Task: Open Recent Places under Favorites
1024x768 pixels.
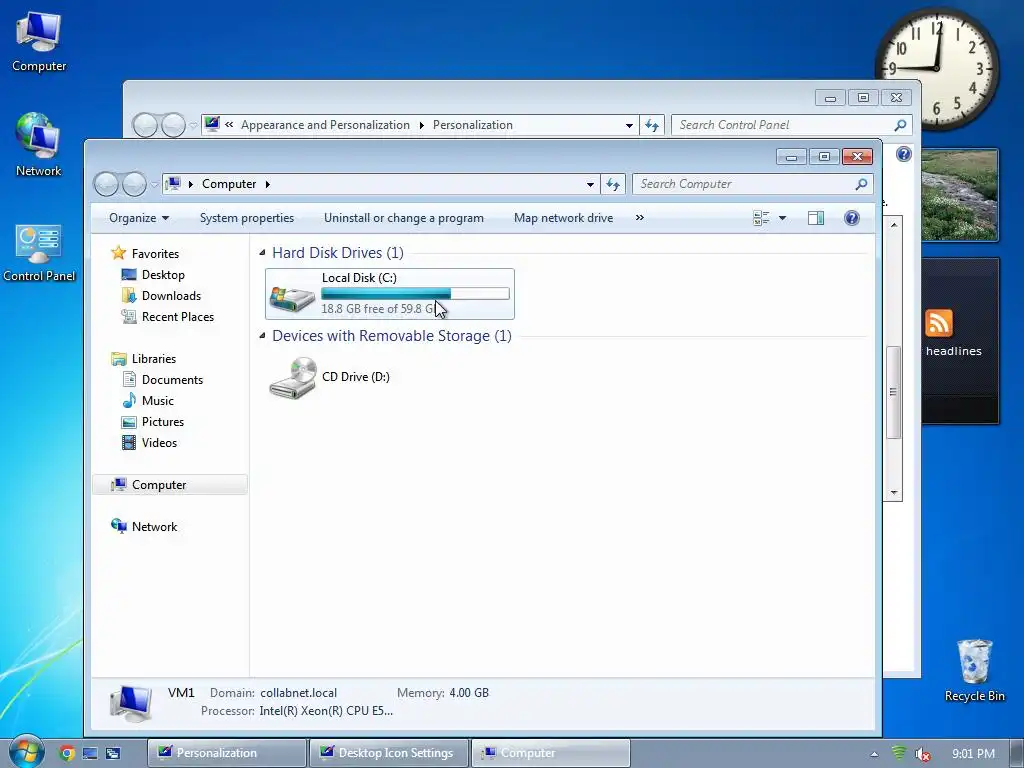Action: click(x=178, y=317)
